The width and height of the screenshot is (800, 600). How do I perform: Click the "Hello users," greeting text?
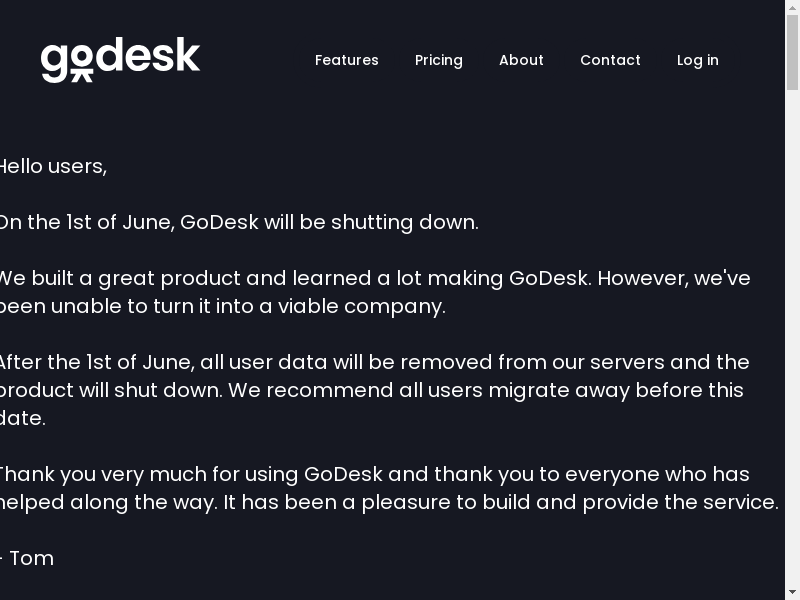(x=52, y=166)
